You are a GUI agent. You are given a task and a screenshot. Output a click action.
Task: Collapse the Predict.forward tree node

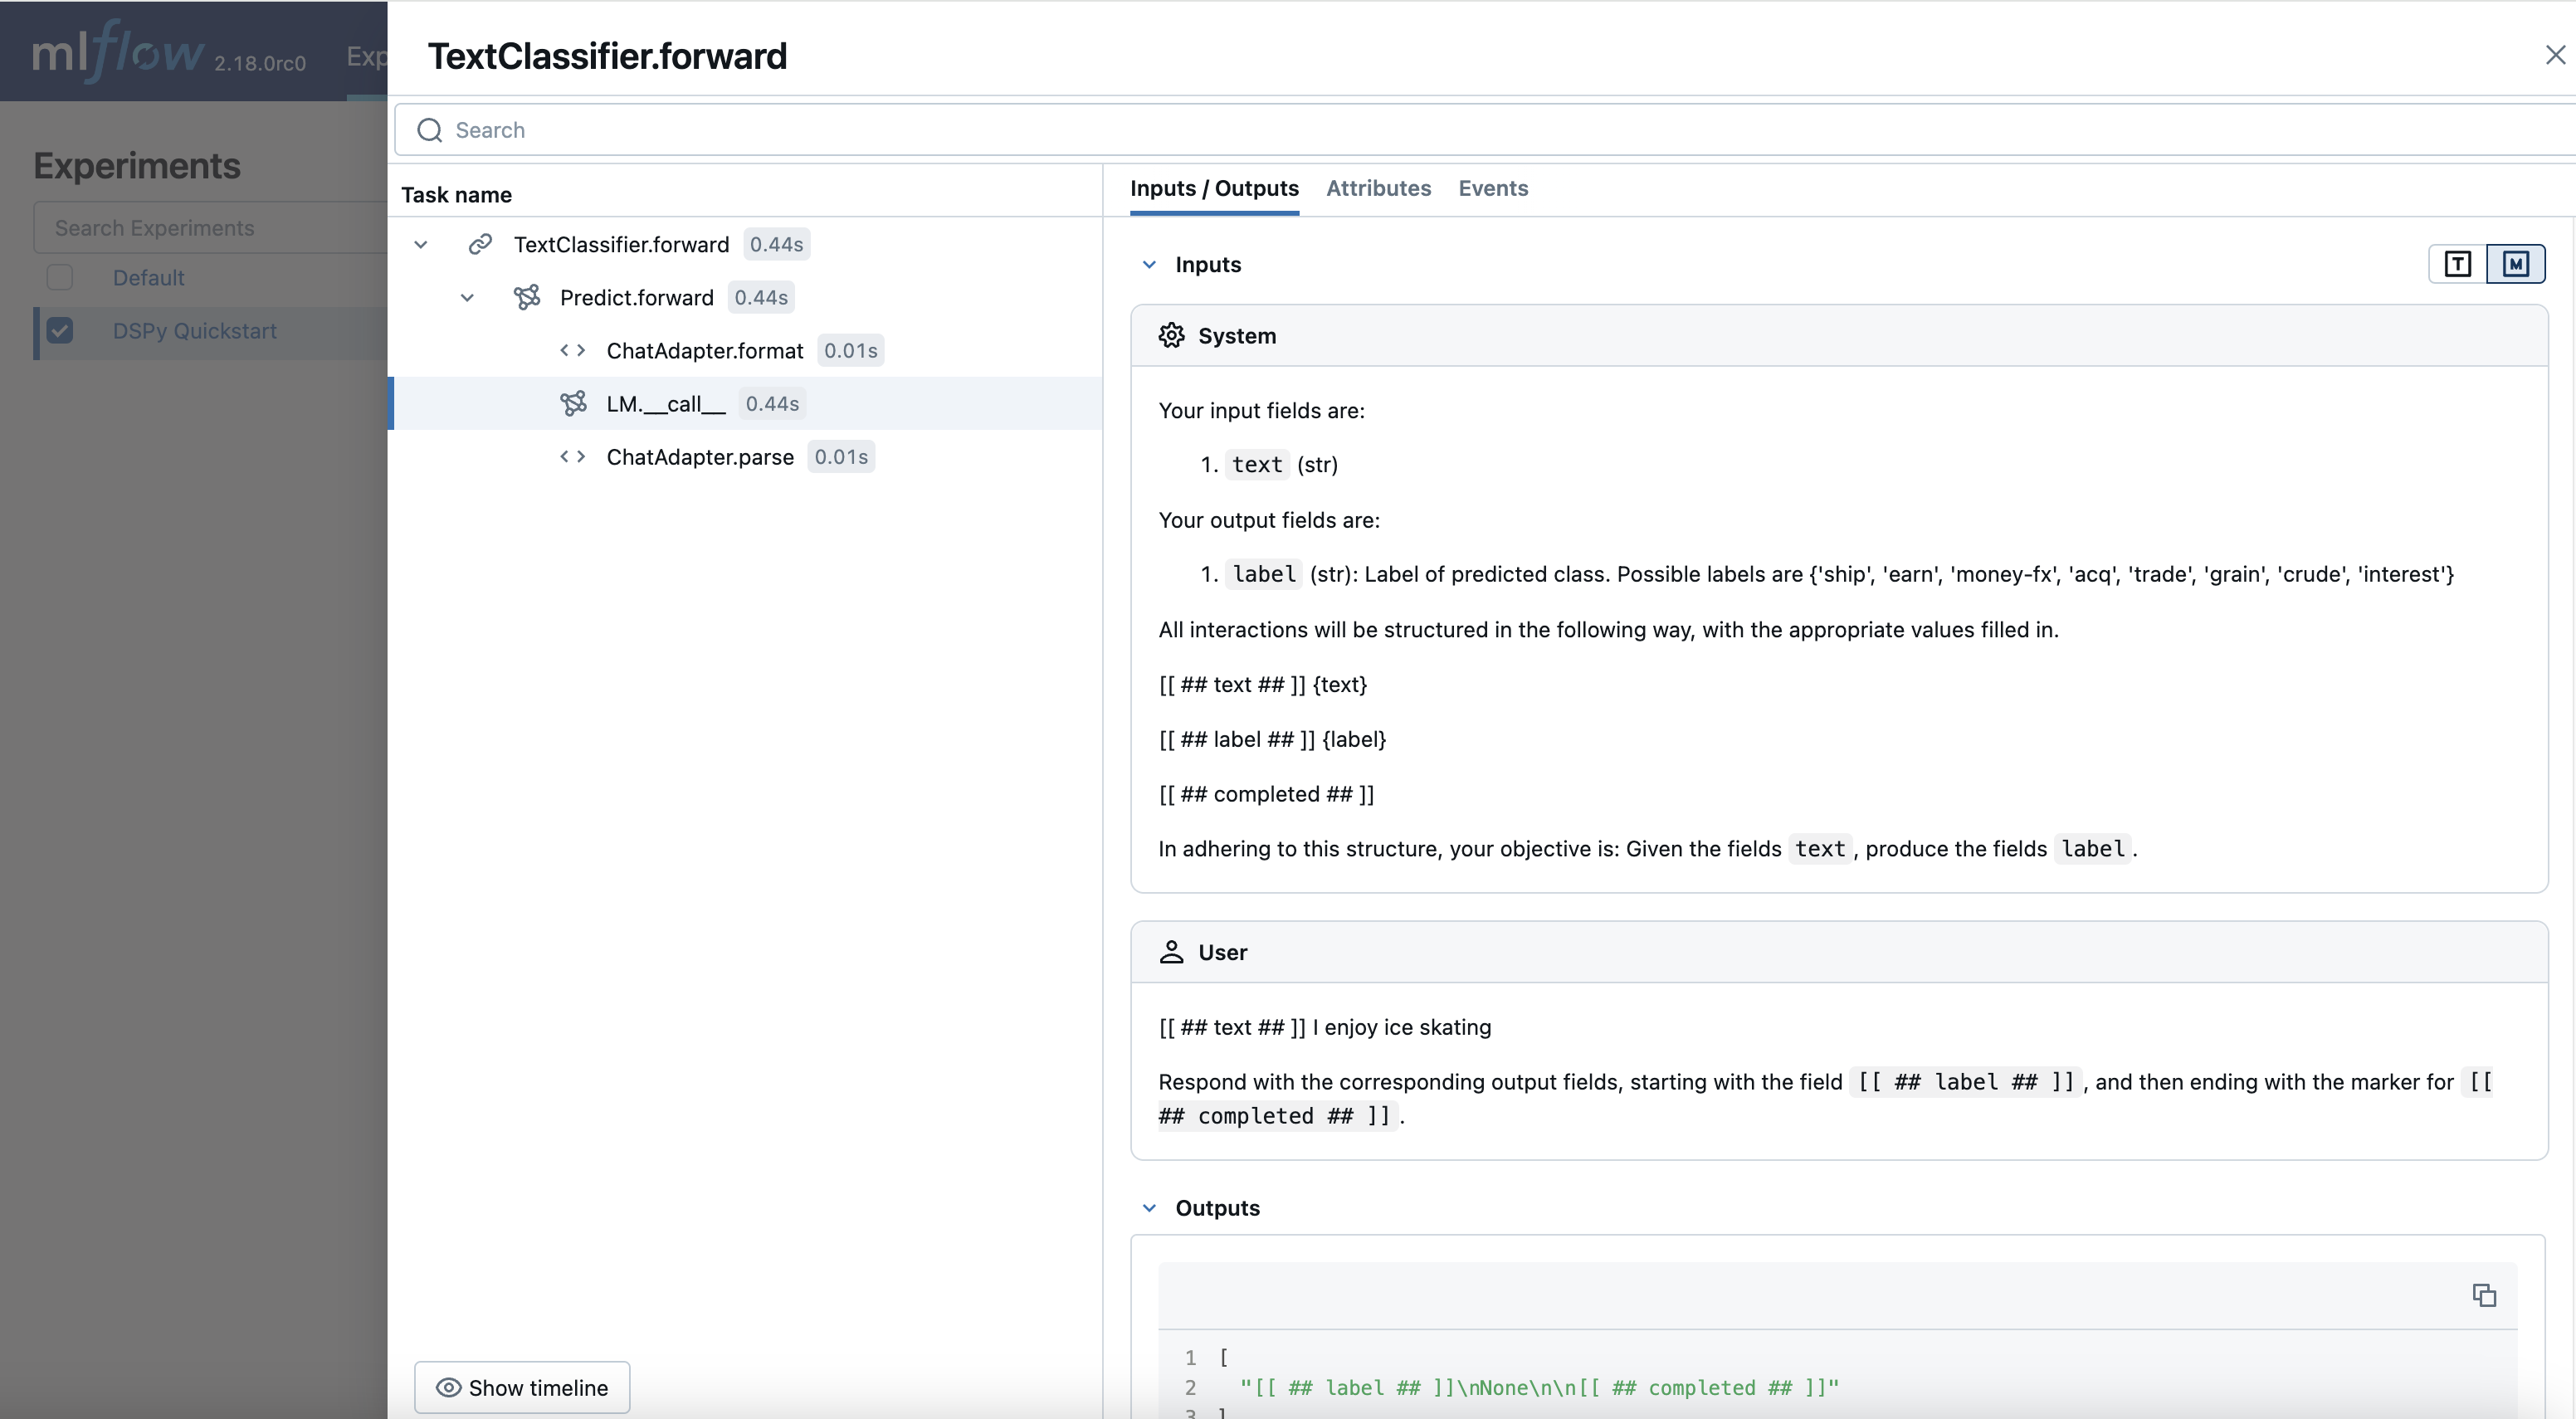pos(467,296)
